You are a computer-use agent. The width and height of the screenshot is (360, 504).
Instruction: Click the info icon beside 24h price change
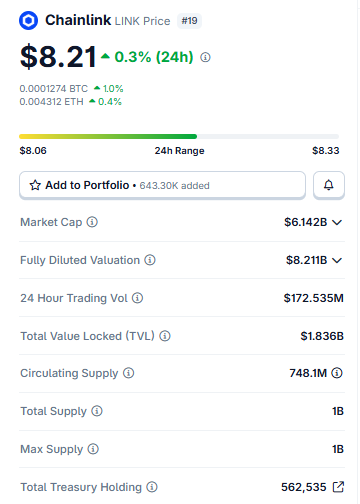click(x=205, y=57)
